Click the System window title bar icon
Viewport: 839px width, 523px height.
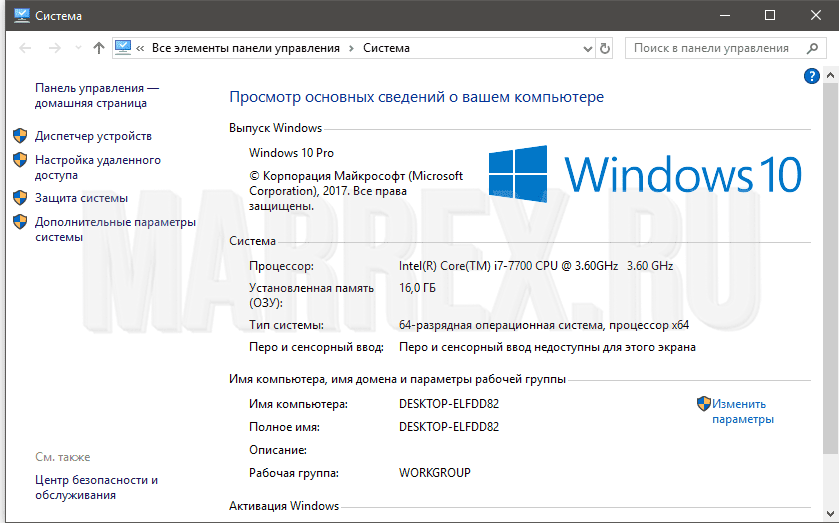21,15
